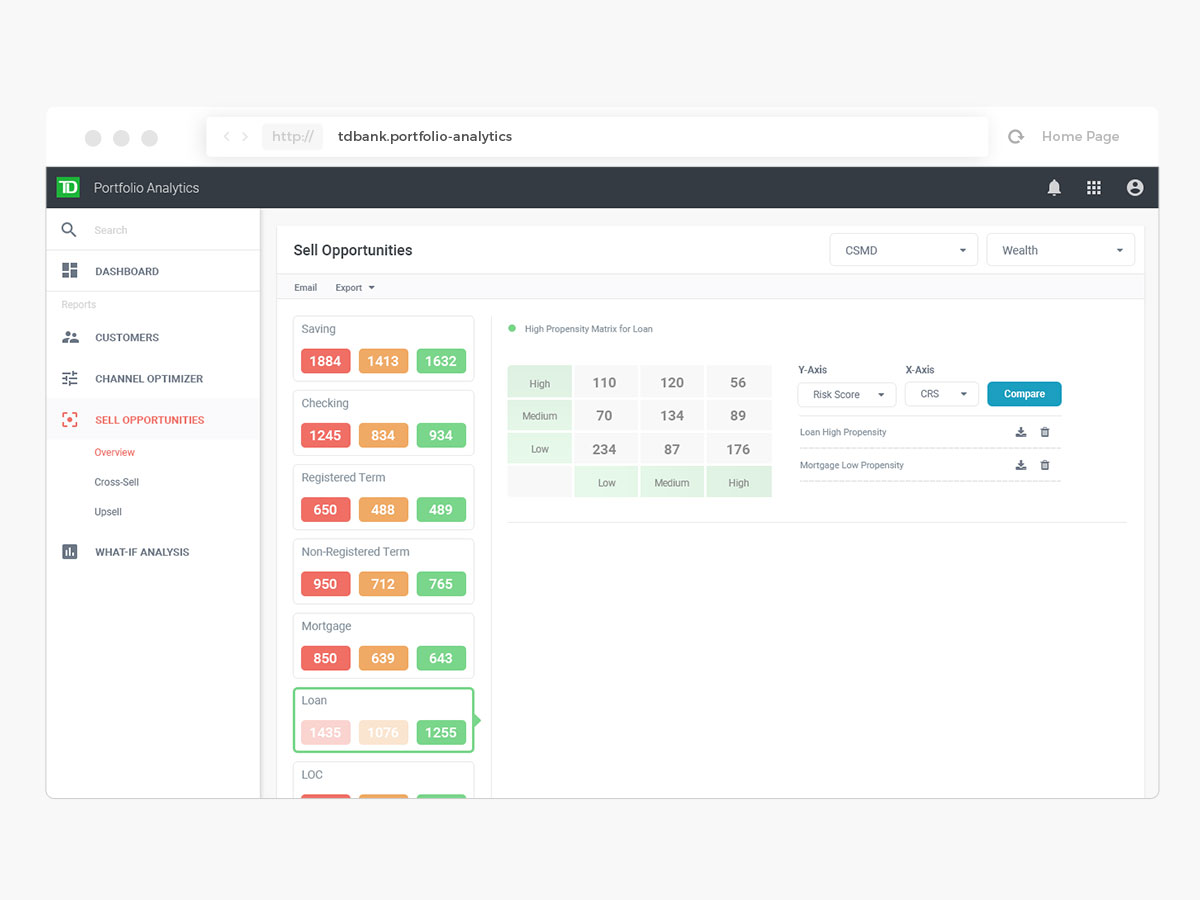This screenshot has height=900, width=1200.
Task: Open the apps grid icon
Action: click(1094, 188)
